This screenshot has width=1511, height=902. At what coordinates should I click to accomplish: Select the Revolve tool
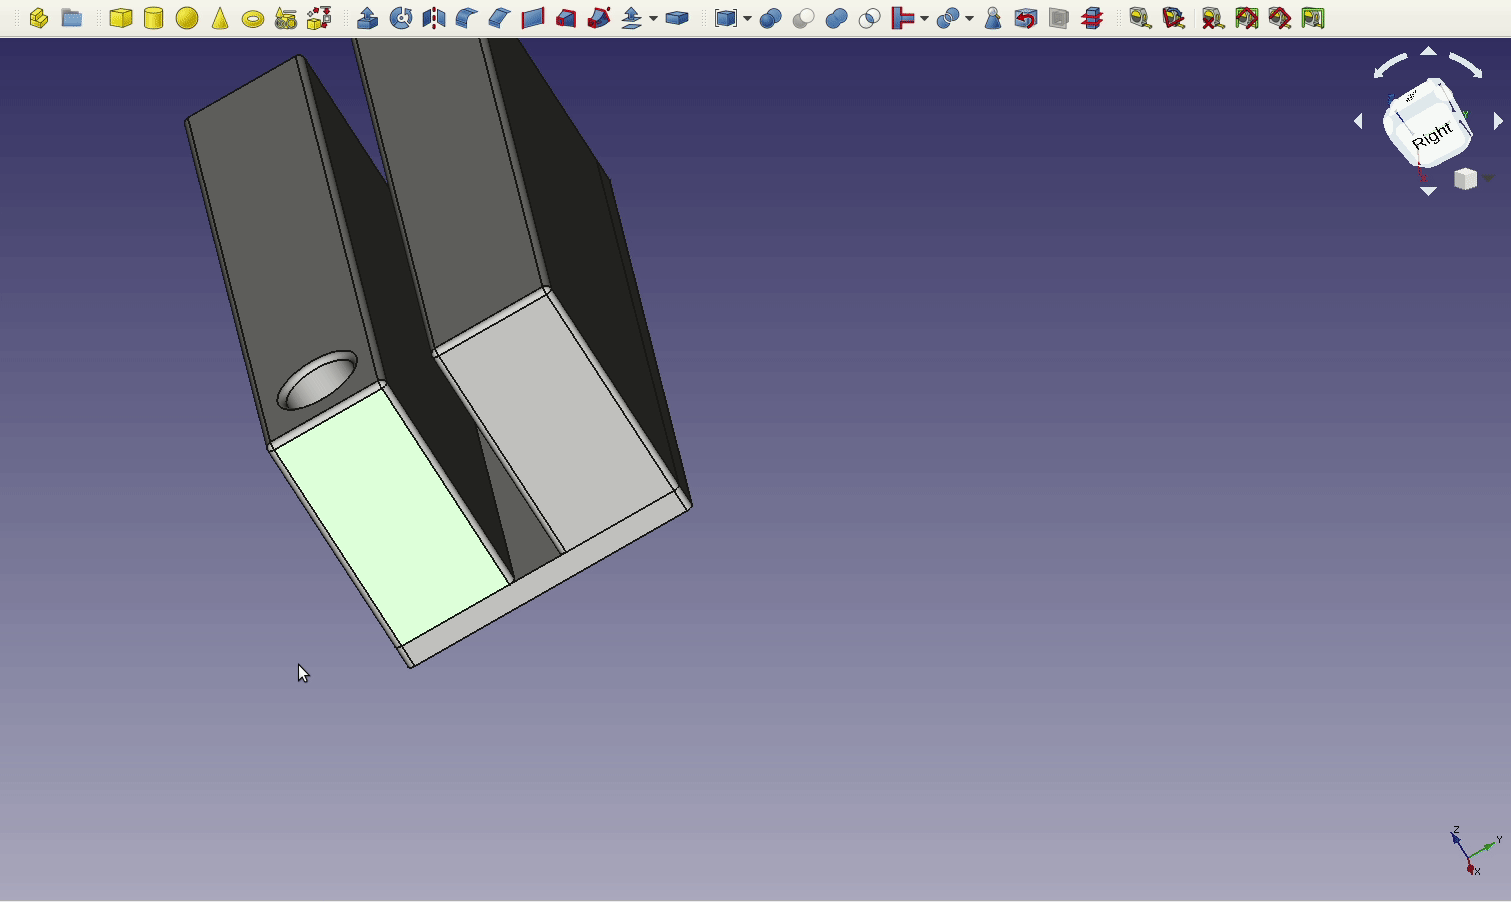pos(401,18)
